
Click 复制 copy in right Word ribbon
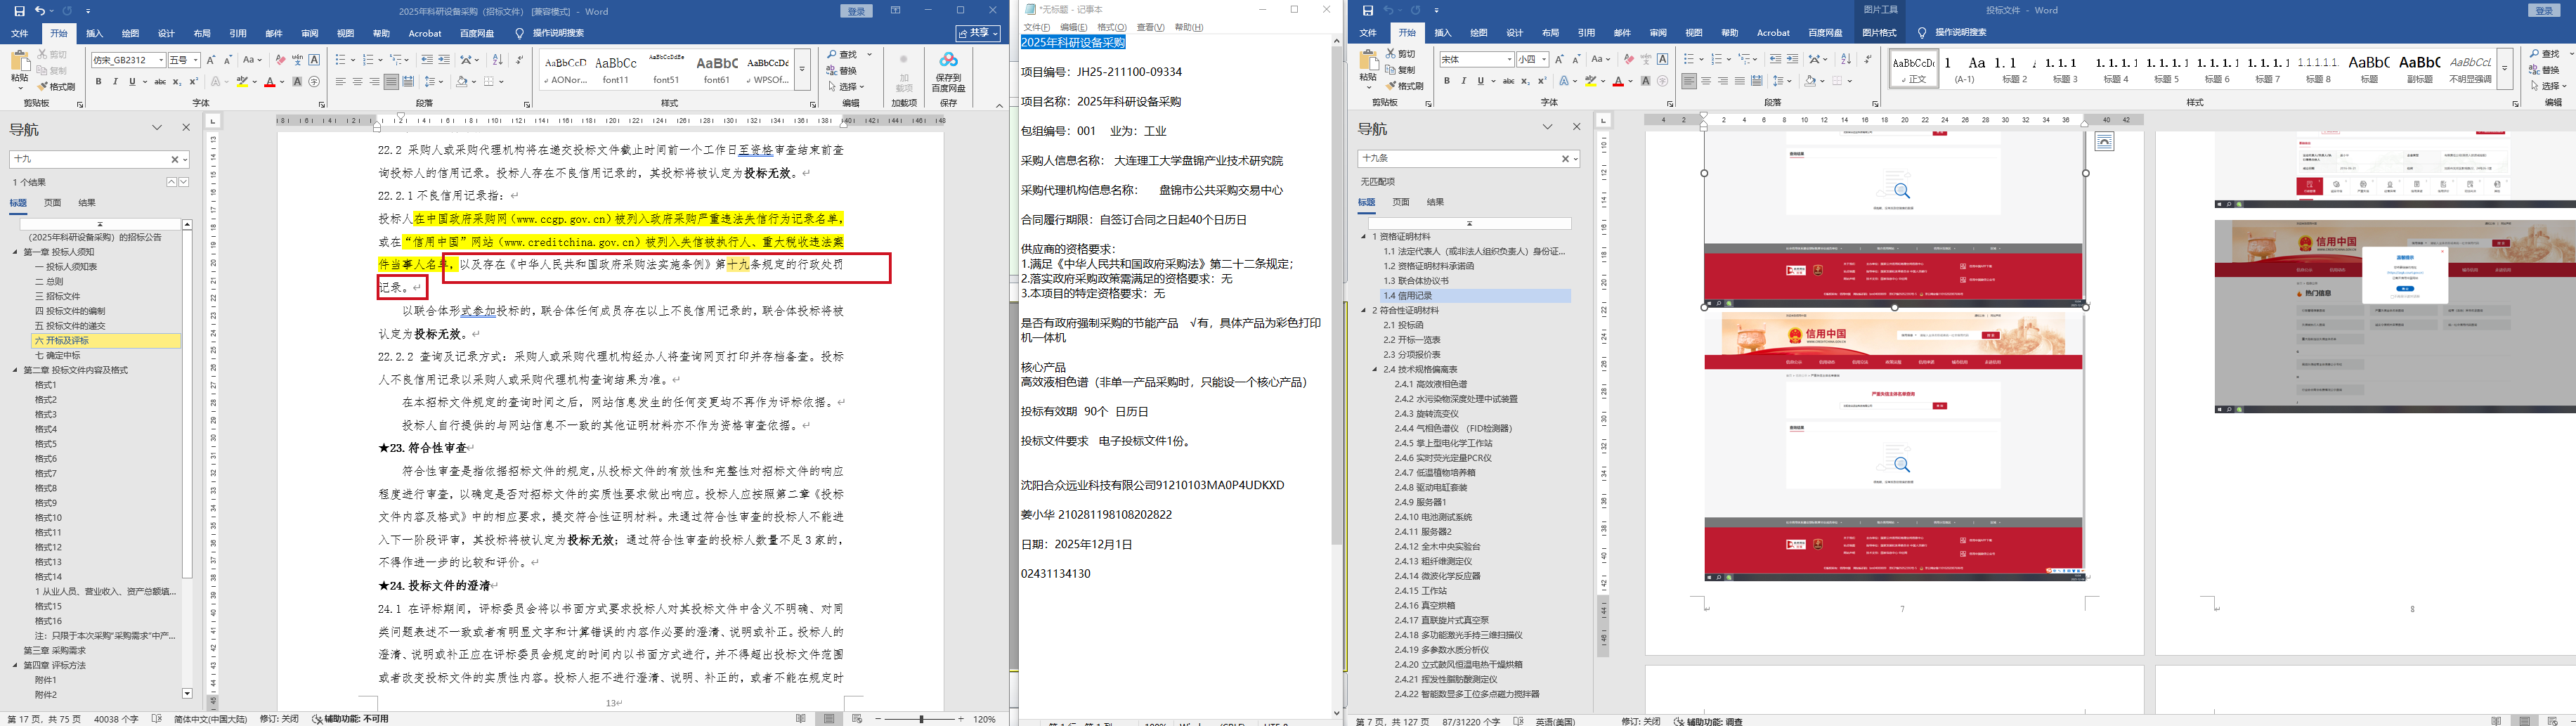[x=1401, y=70]
